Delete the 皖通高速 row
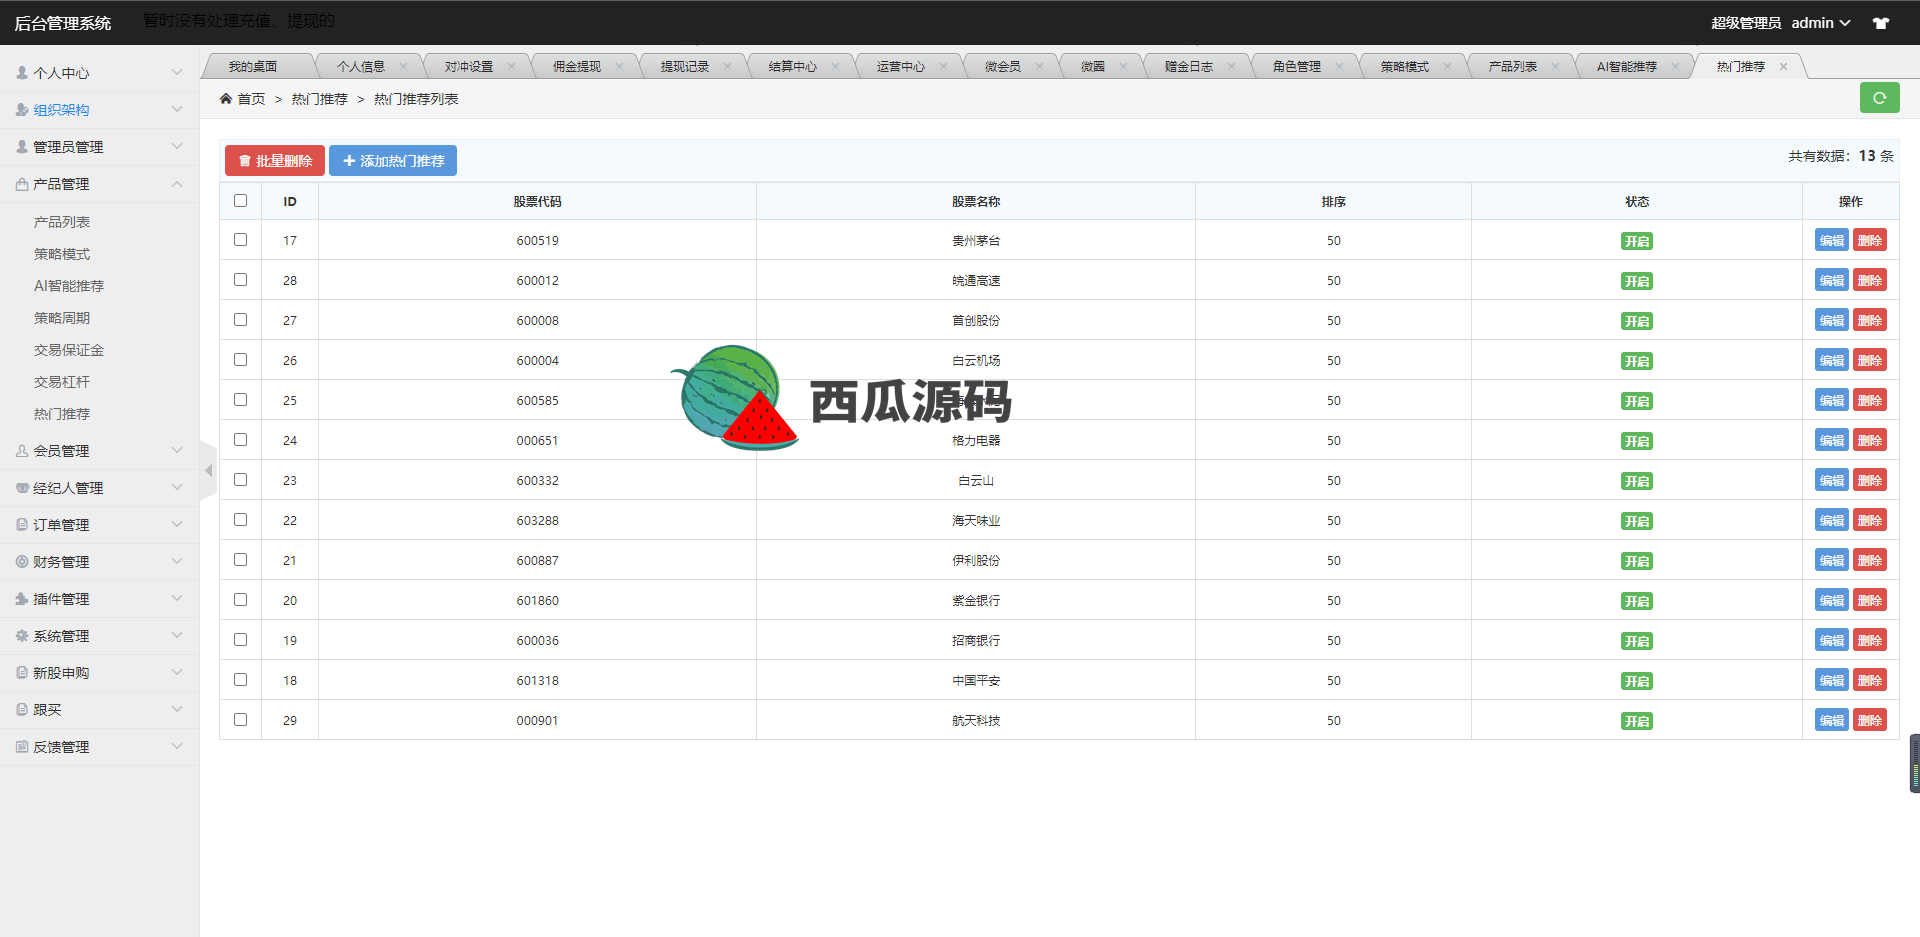Viewport: 1920px width, 937px height. pyautogui.click(x=1870, y=280)
